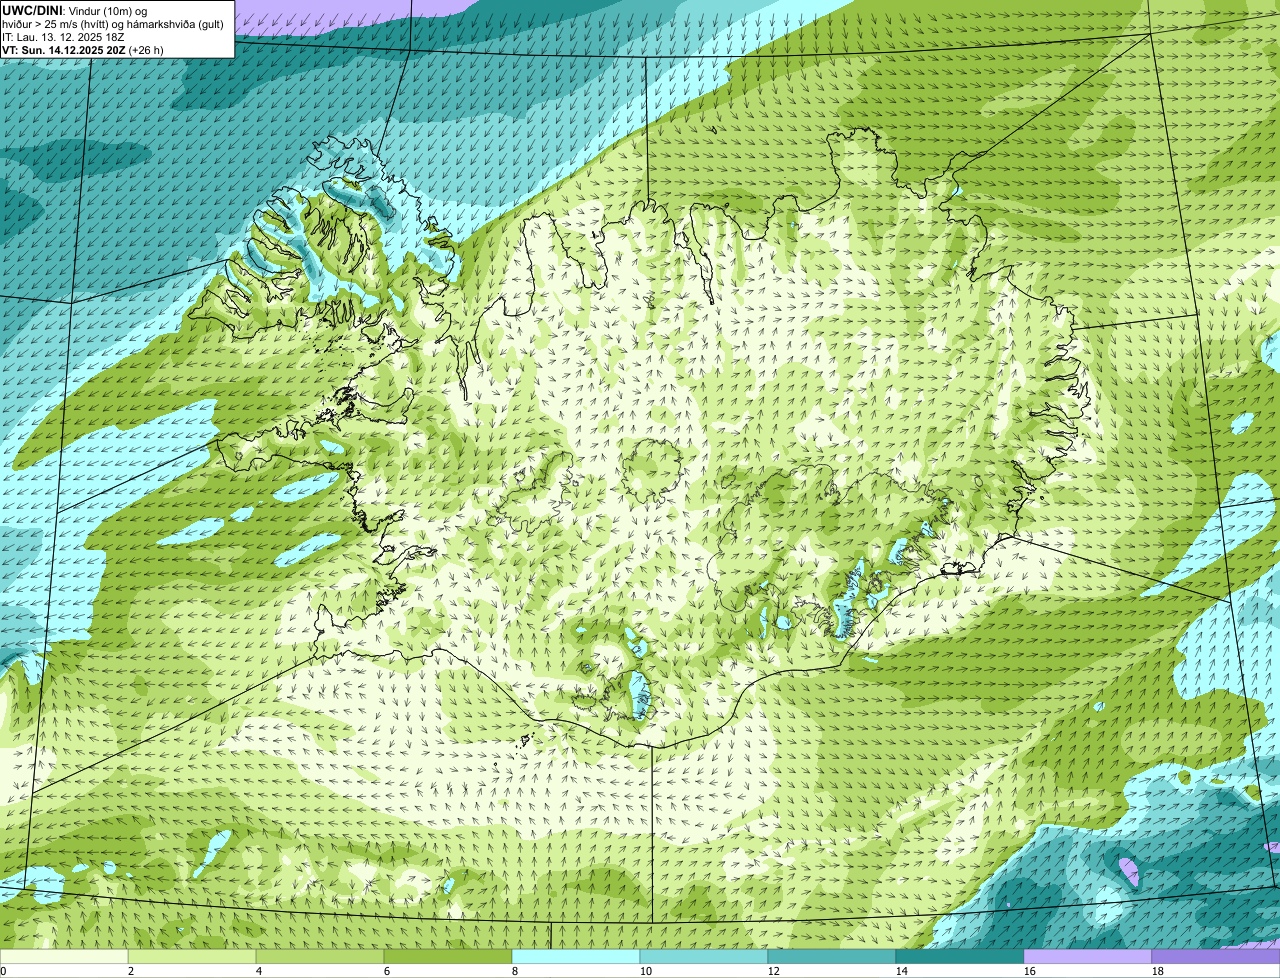The height and width of the screenshot is (978, 1280).
Task: Click the '0' label on the color scale
Action: click(3, 971)
